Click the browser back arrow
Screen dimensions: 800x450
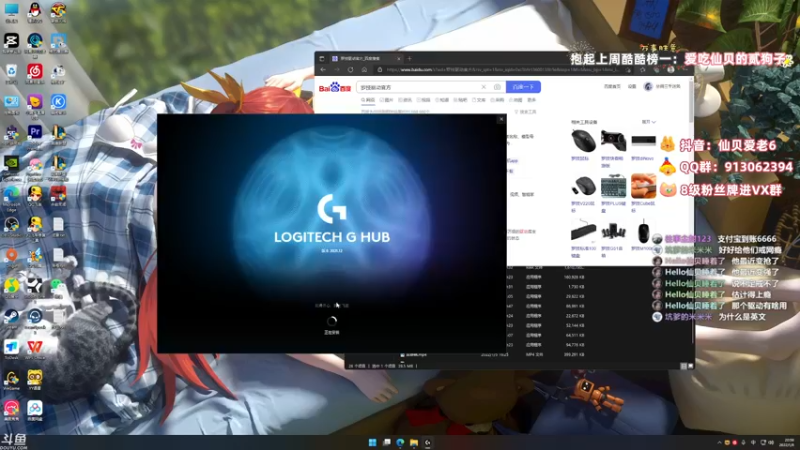tap(323, 69)
